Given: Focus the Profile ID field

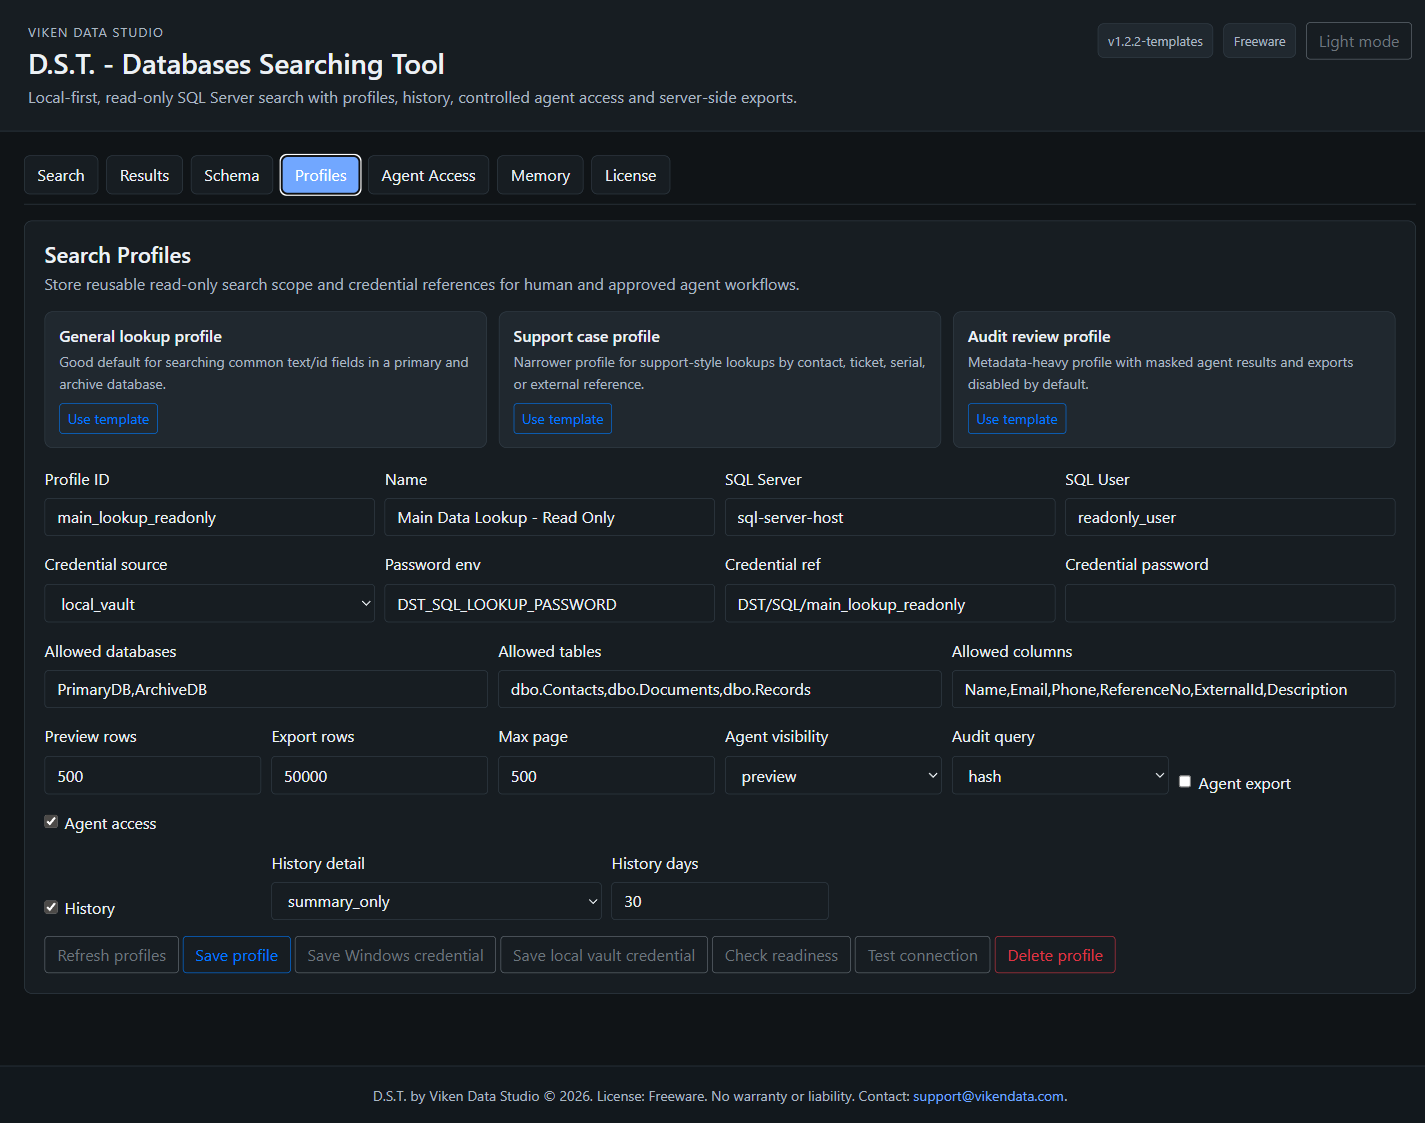Looking at the screenshot, I should (209, 517).
